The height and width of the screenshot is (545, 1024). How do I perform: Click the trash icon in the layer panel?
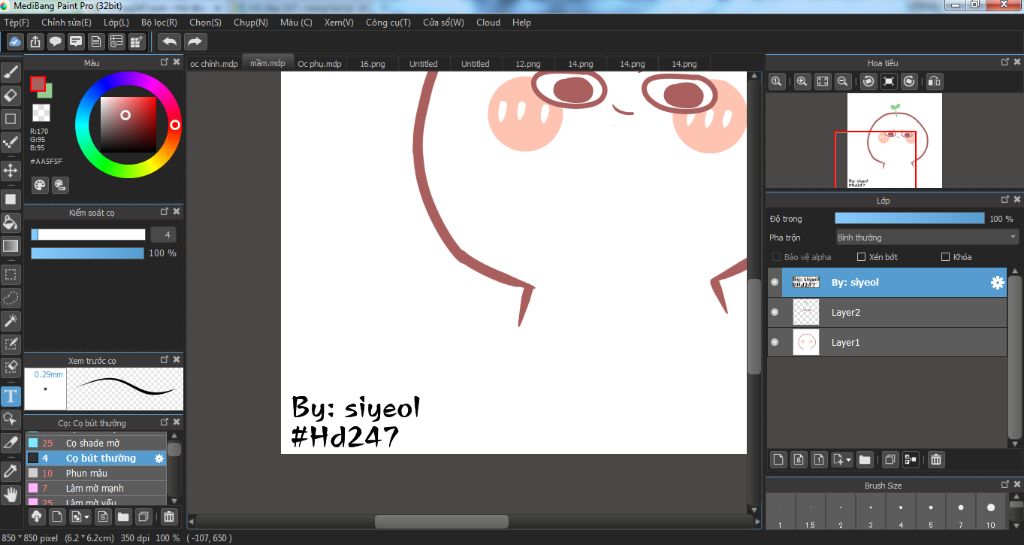(x=936, y=460)
